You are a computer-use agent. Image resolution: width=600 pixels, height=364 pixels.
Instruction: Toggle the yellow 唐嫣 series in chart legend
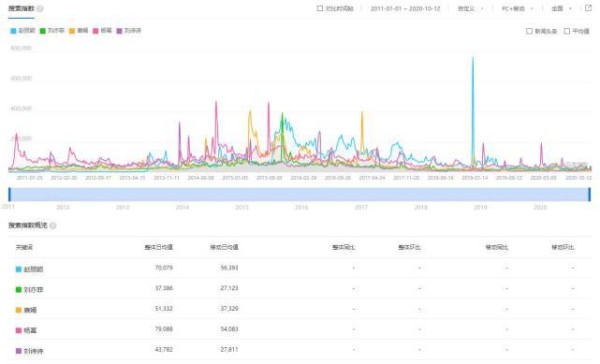point(78,31)
